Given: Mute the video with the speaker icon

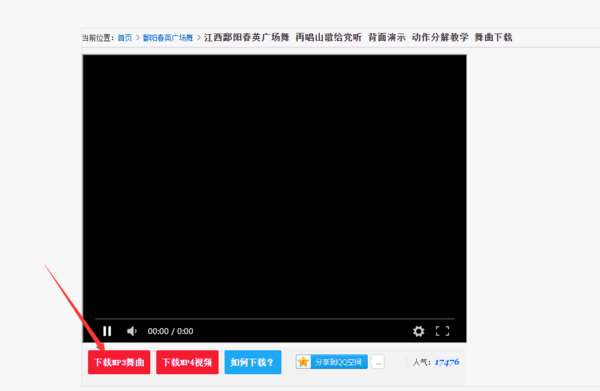Looking at the screenshot, I should (x=132, y=331).
